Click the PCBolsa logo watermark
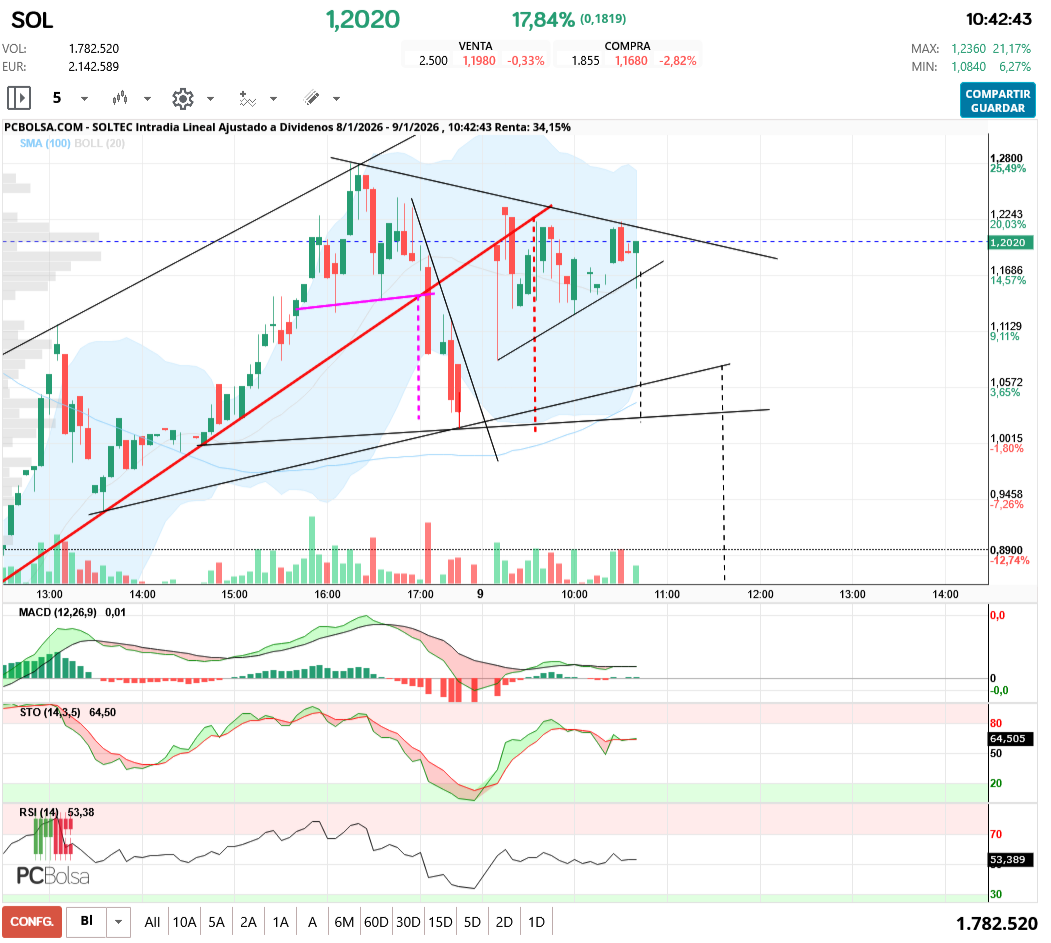This screenshot has width=1051, height=943. pyautogui.click(x=53, y=876)
